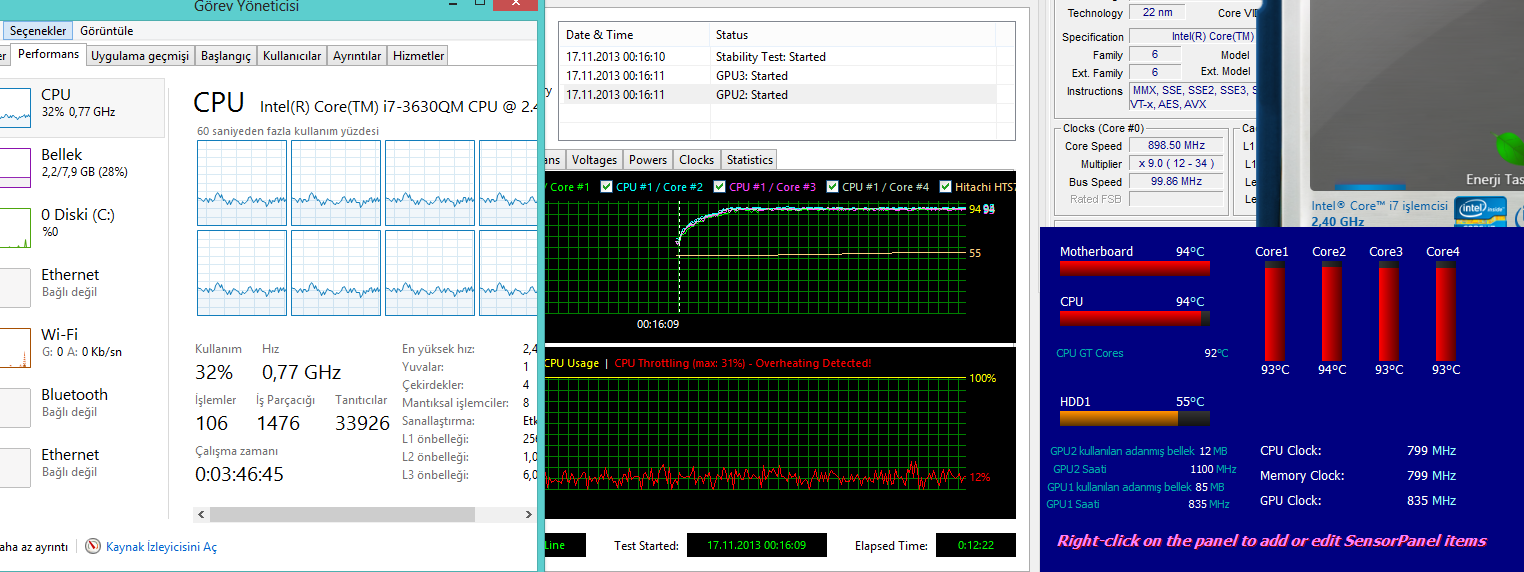
Task: Click the Core4 vertical temperature bar
Action: pyautogui.click(x=1445, y=312)
